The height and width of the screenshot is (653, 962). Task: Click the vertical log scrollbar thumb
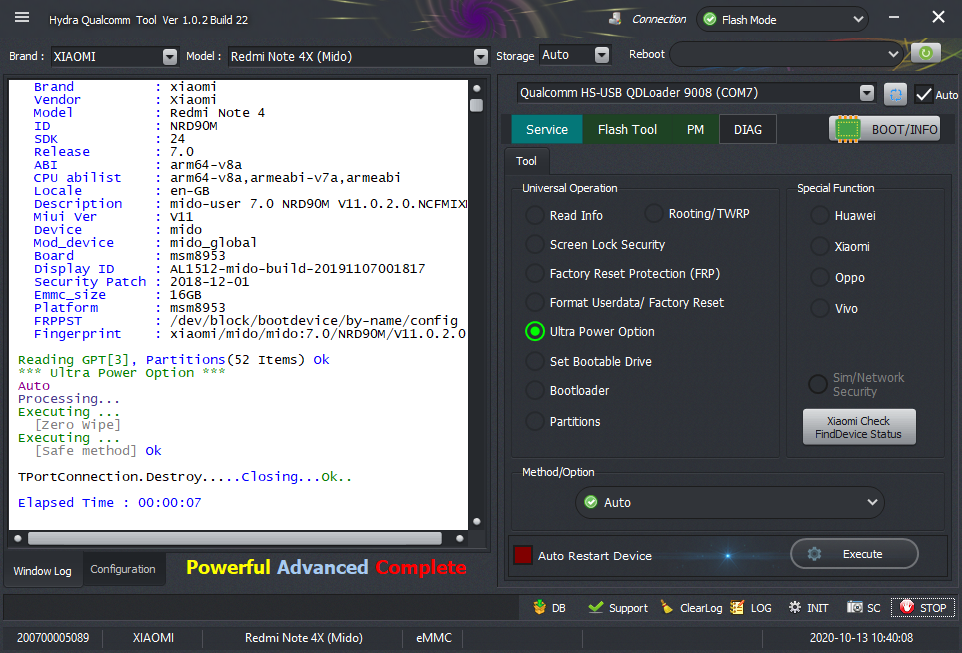coord(477,105)
